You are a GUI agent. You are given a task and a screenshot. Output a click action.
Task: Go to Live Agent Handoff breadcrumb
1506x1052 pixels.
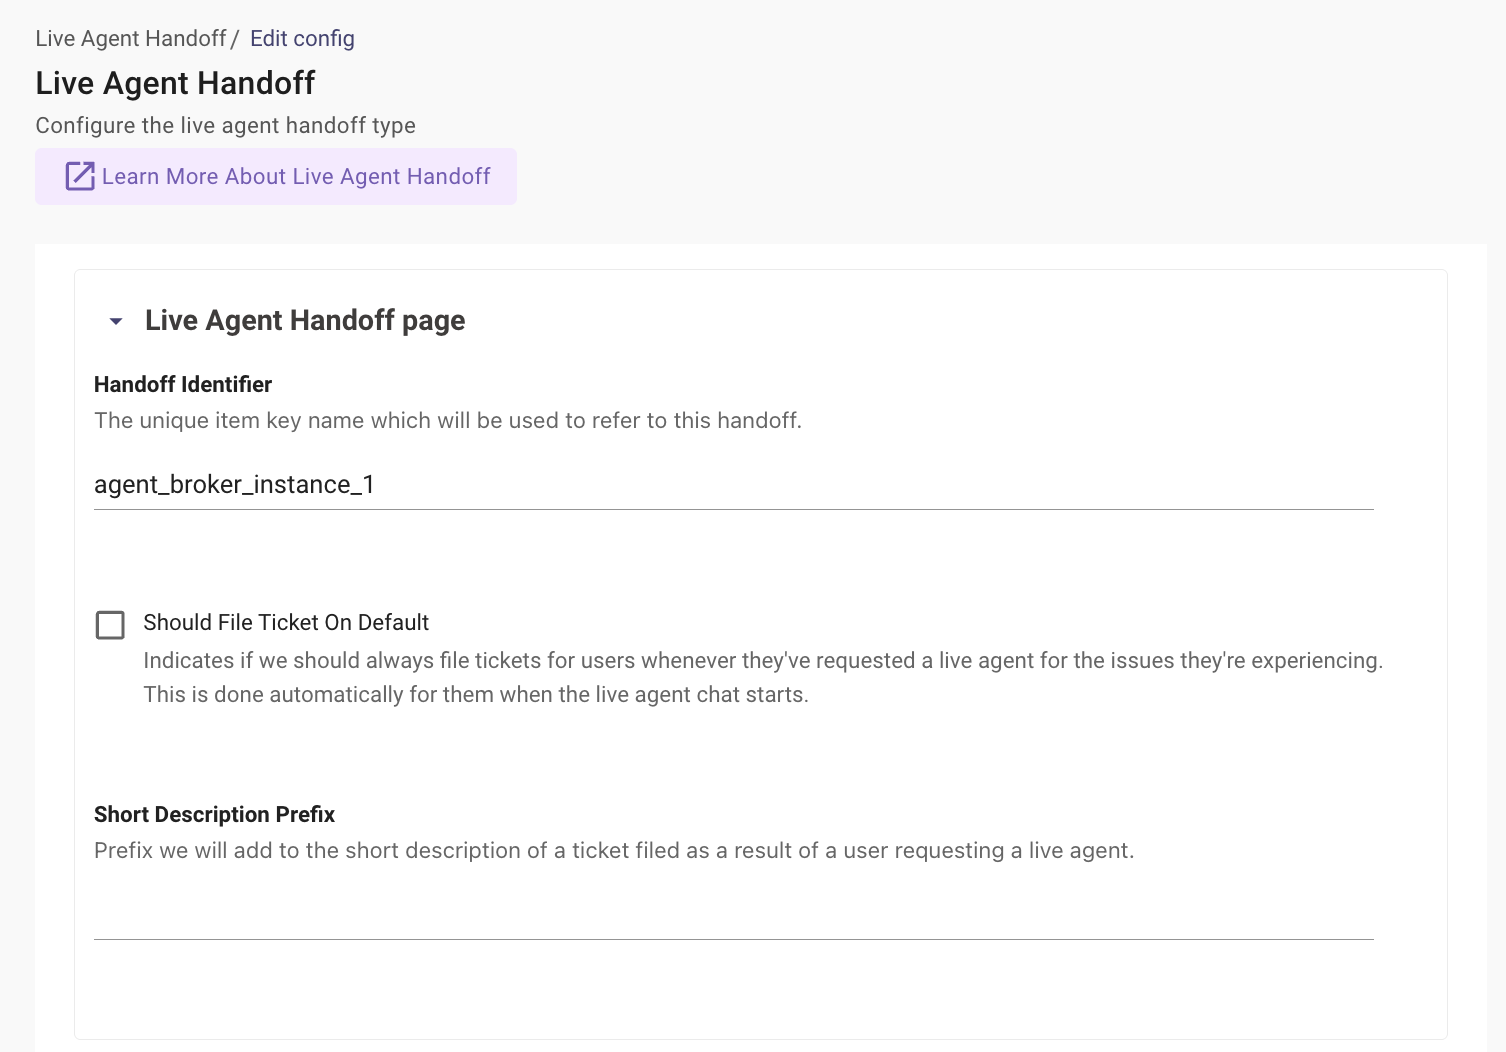(131, 38)
